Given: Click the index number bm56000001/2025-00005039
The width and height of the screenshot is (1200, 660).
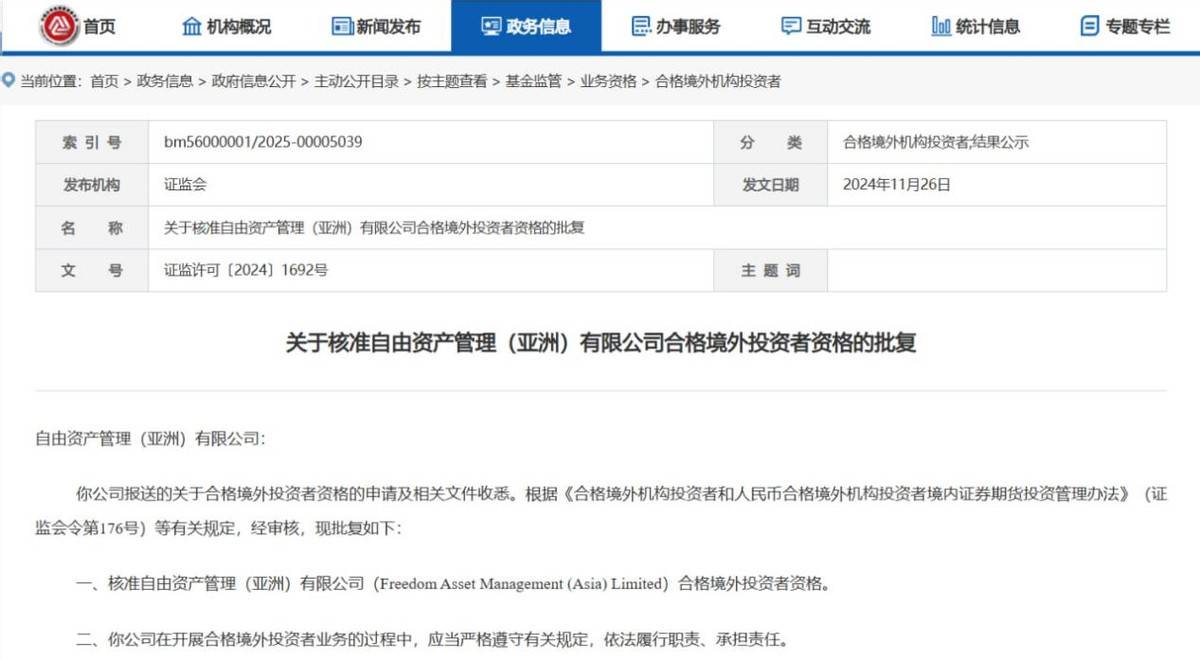Looking at the screenshot, I should tap(263, 142).
